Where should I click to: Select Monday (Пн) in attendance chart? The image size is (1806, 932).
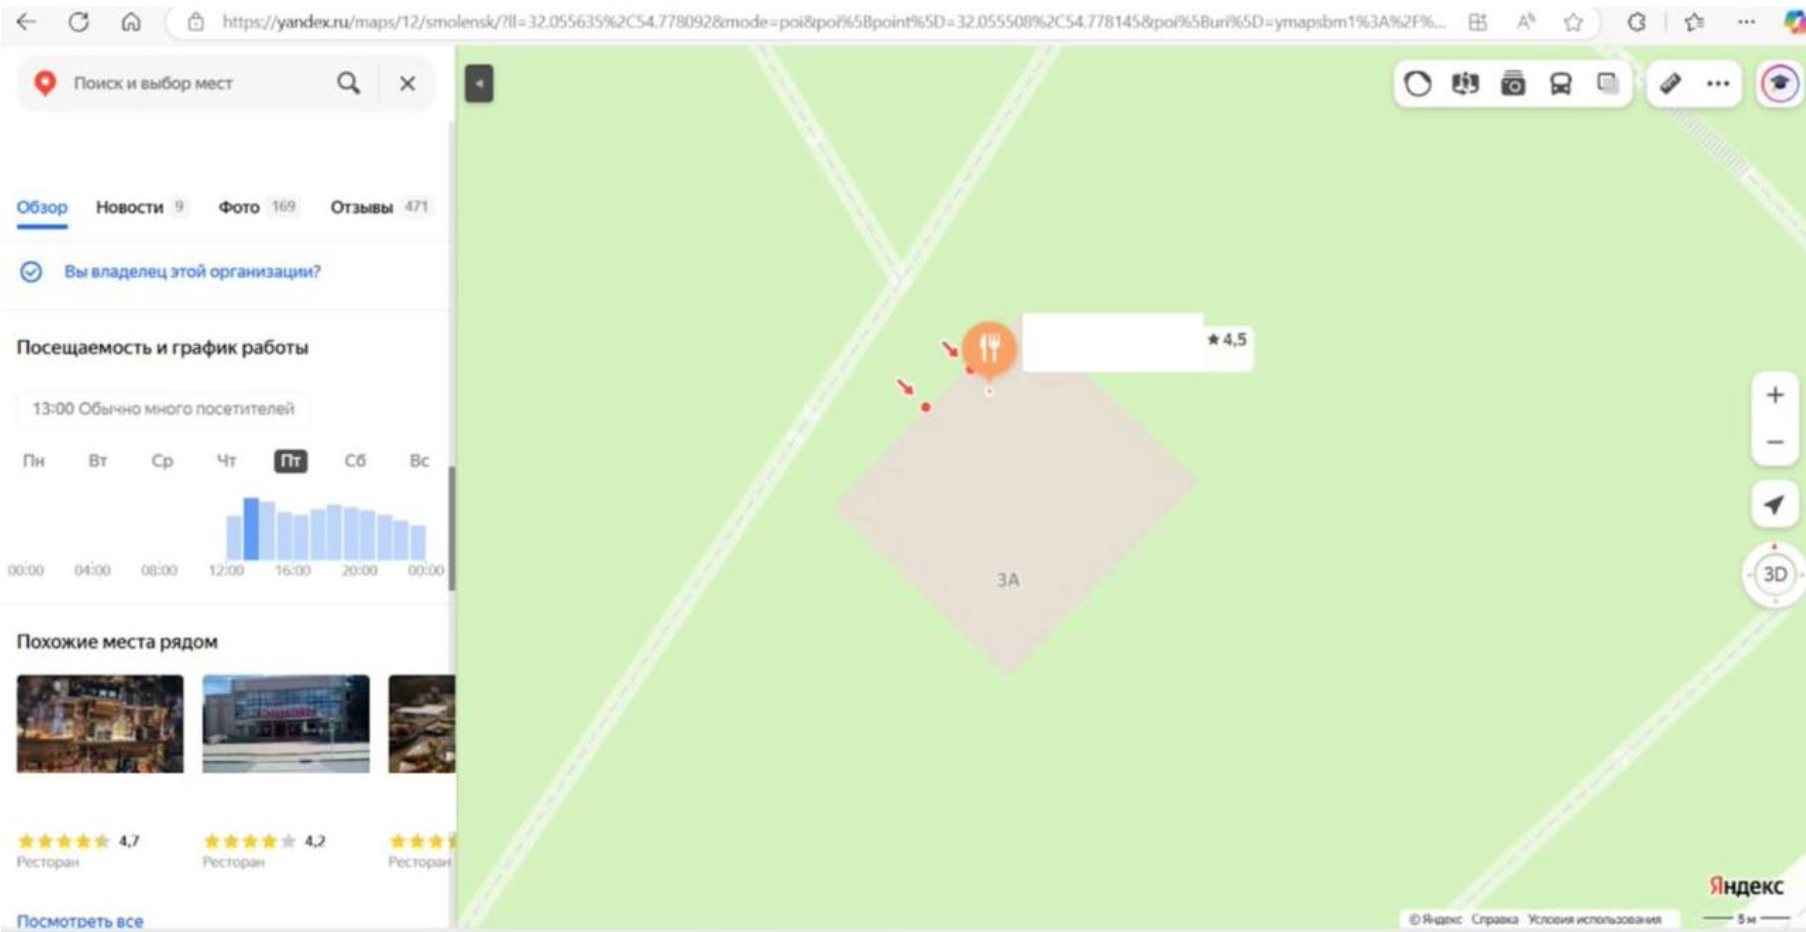point(34,461)
